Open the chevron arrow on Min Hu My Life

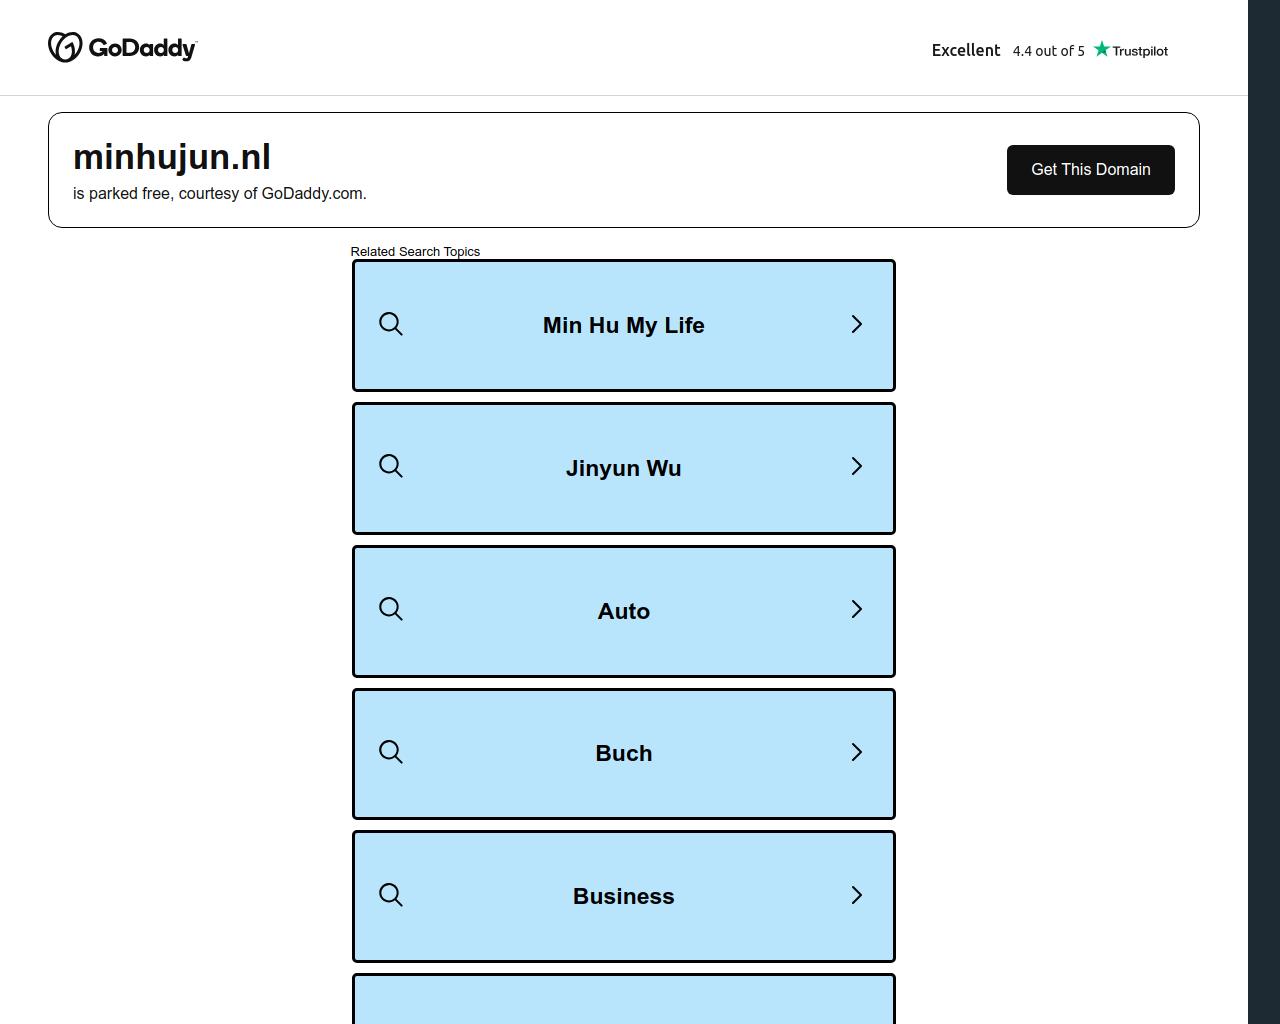pyautogui.click(x=856, y=324)
